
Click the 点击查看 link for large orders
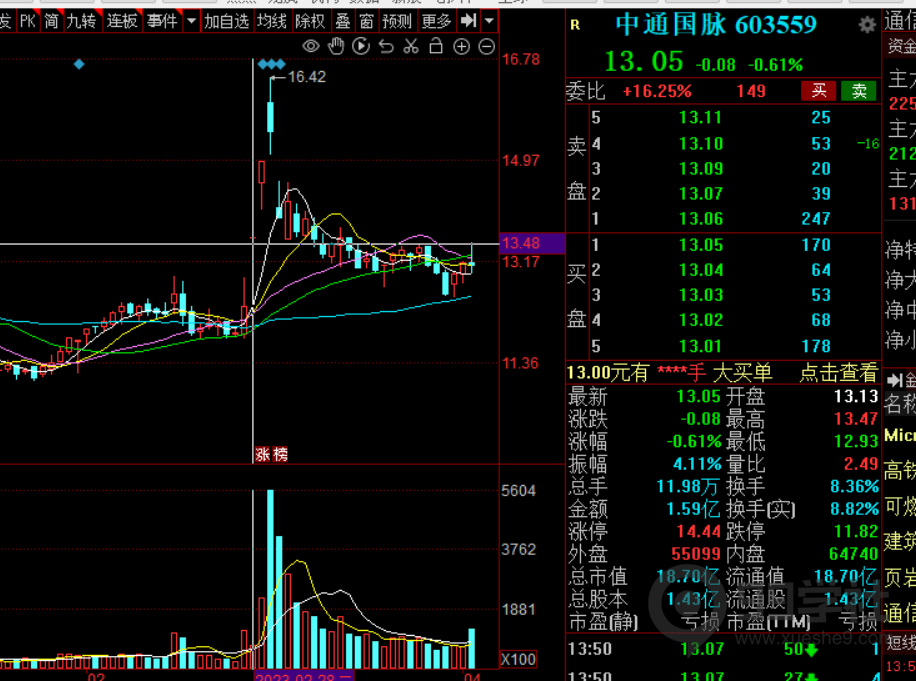click(838, 373)
